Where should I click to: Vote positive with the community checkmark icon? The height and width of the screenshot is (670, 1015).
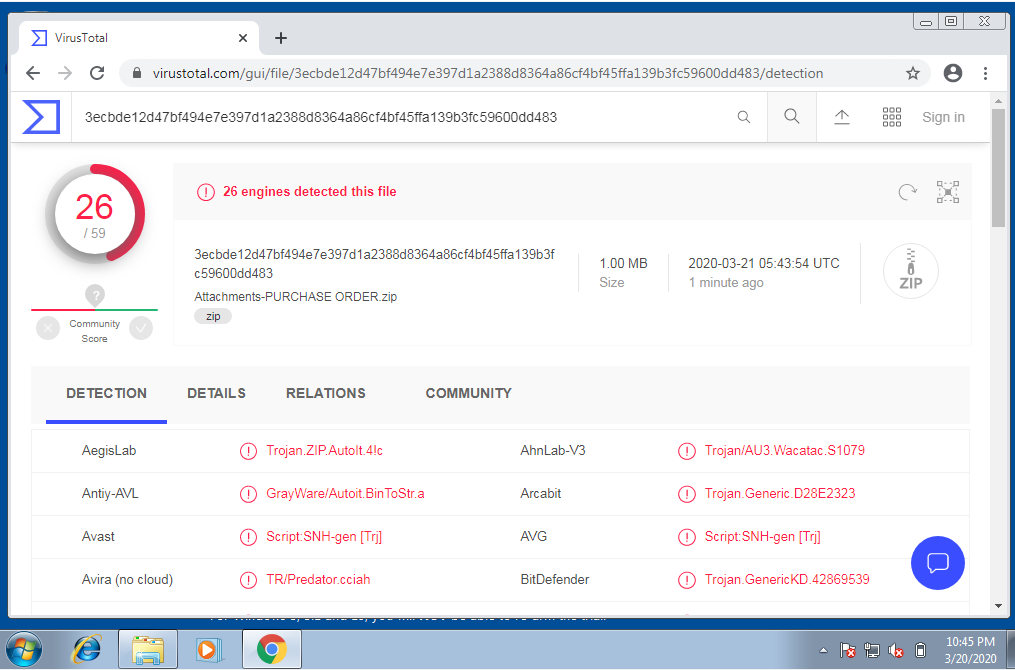140,329
